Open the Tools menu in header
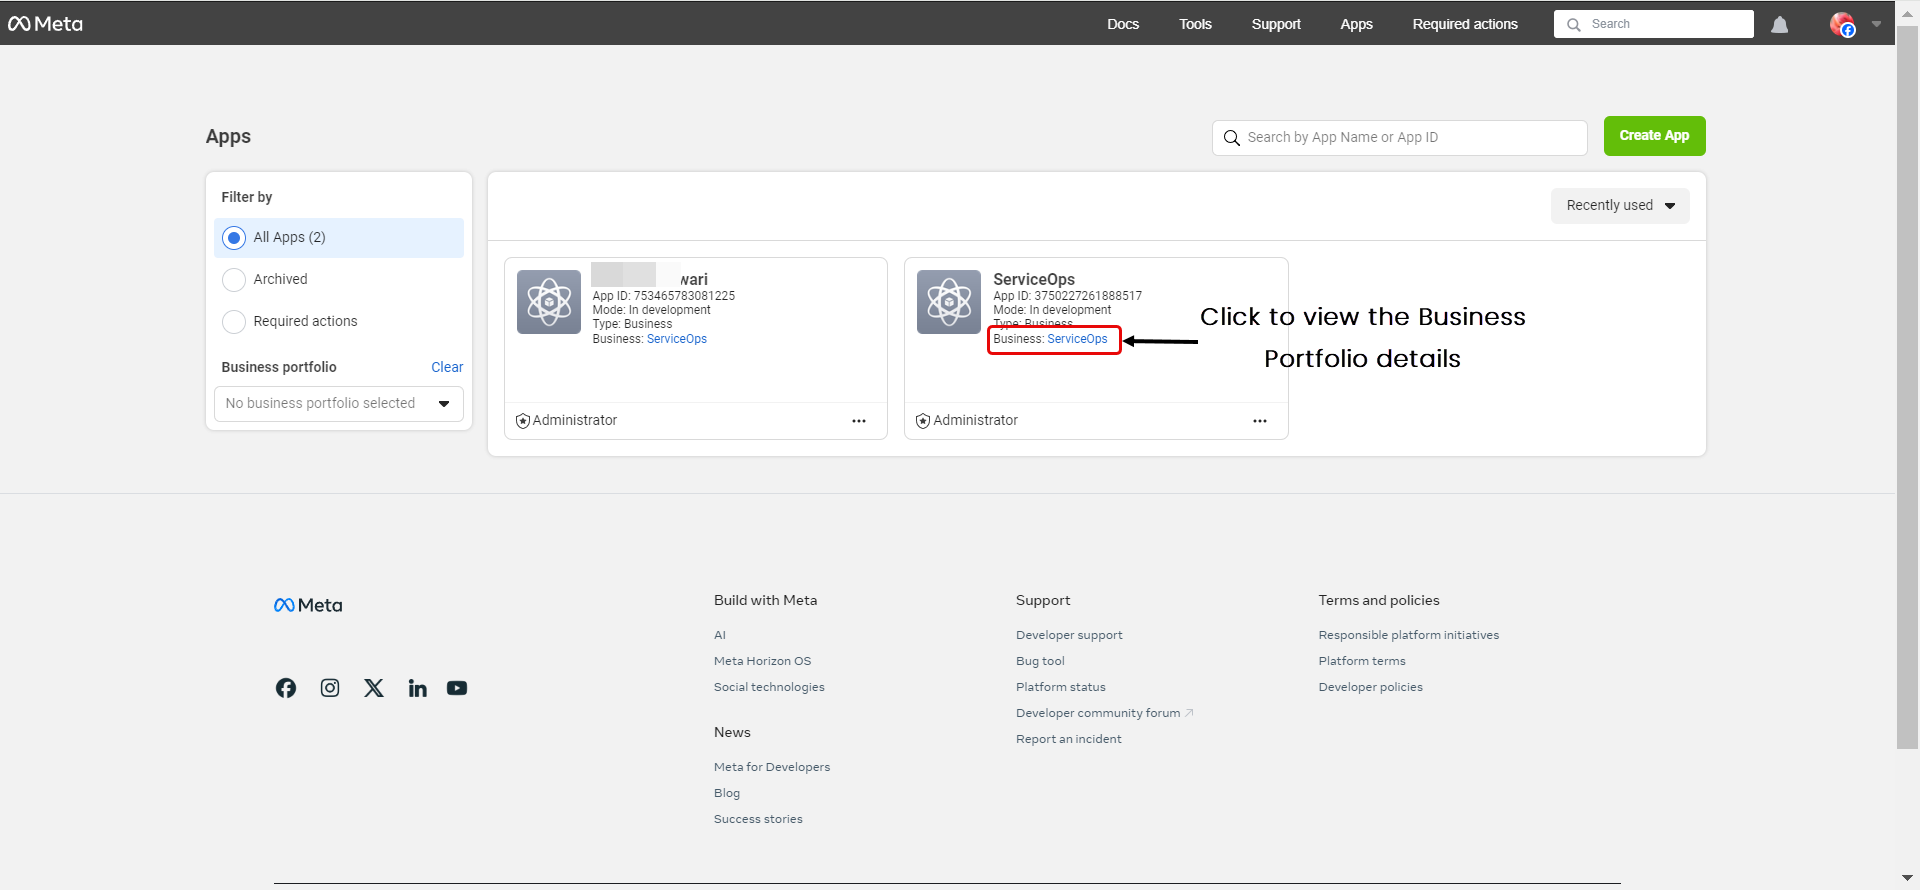The image size is (1920, 890). click(1194, 25)
